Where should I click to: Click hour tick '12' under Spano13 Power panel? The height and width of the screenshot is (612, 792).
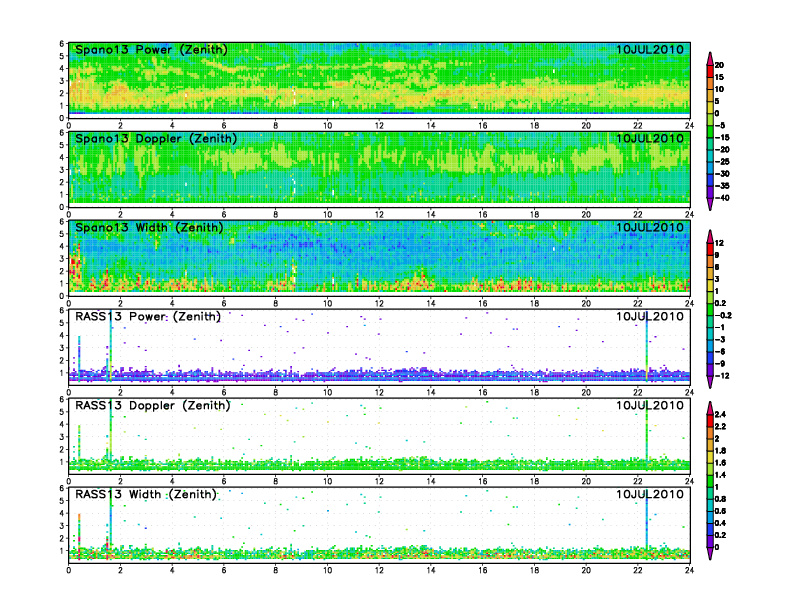click(379, 126)
